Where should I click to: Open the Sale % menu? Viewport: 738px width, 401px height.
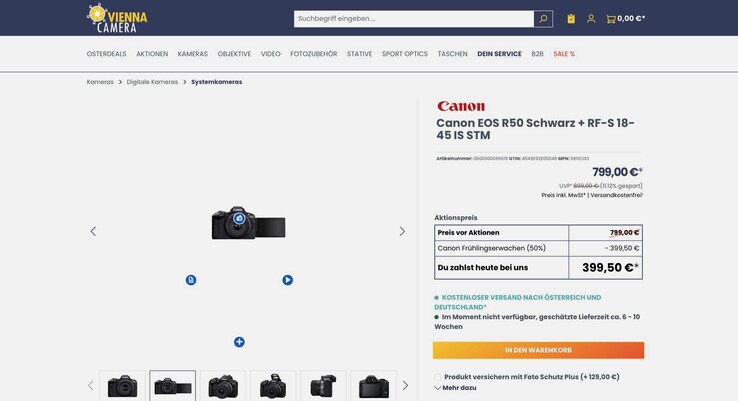564,54
